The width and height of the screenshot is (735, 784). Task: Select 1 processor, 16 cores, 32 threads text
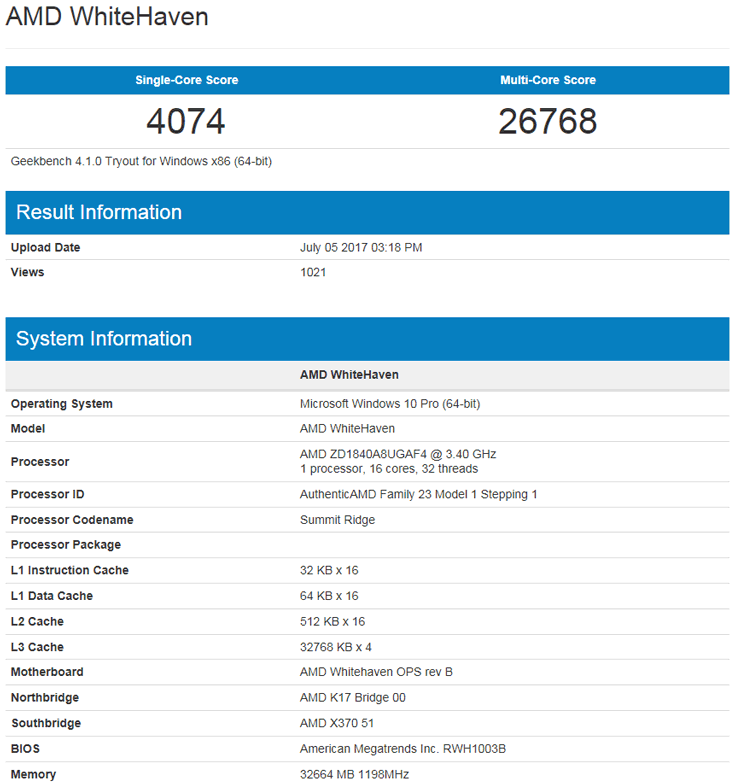[x=389, y=469]
